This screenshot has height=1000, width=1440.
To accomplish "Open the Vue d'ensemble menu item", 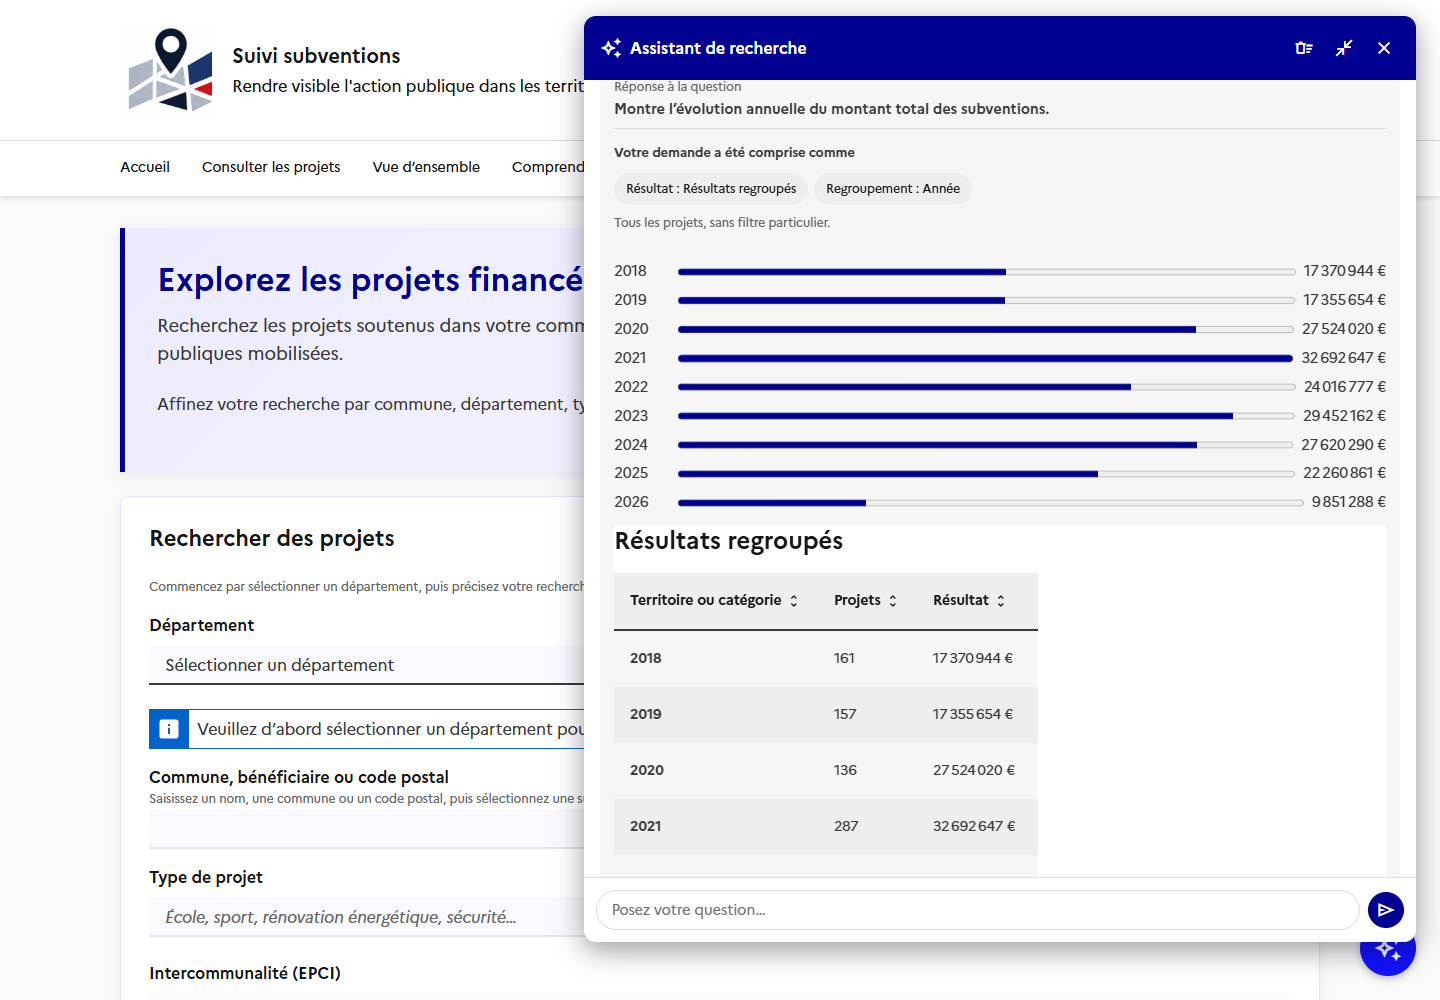I will click(x=426, y=167).
